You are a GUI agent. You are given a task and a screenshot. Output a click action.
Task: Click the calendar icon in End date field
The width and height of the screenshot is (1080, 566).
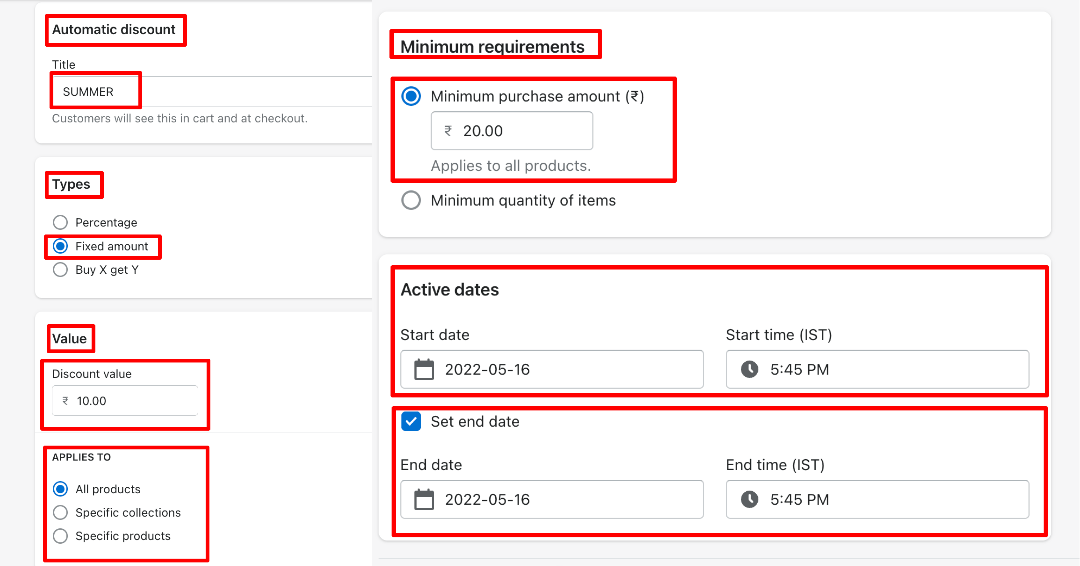[424, 500]
